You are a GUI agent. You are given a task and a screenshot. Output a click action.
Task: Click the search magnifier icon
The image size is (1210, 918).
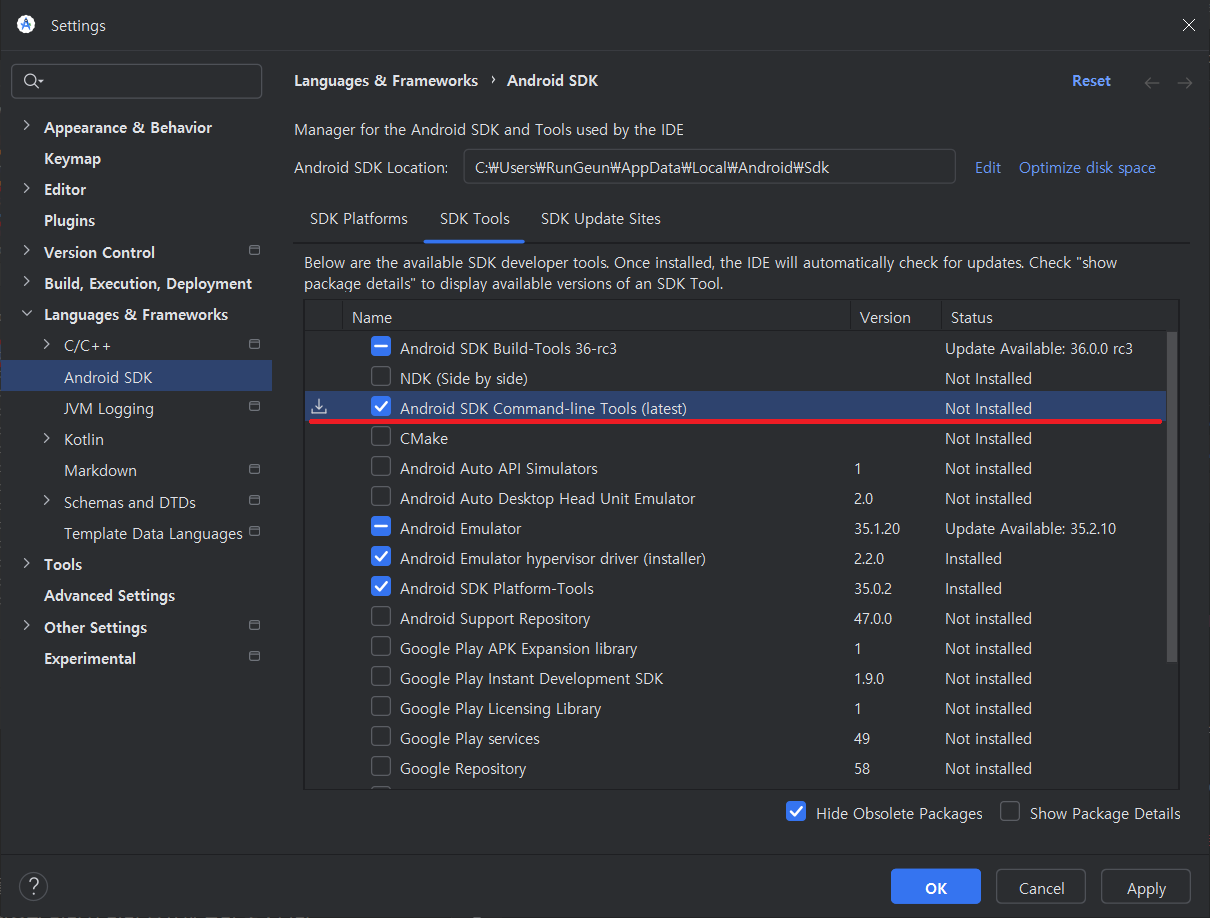(31, 81)
